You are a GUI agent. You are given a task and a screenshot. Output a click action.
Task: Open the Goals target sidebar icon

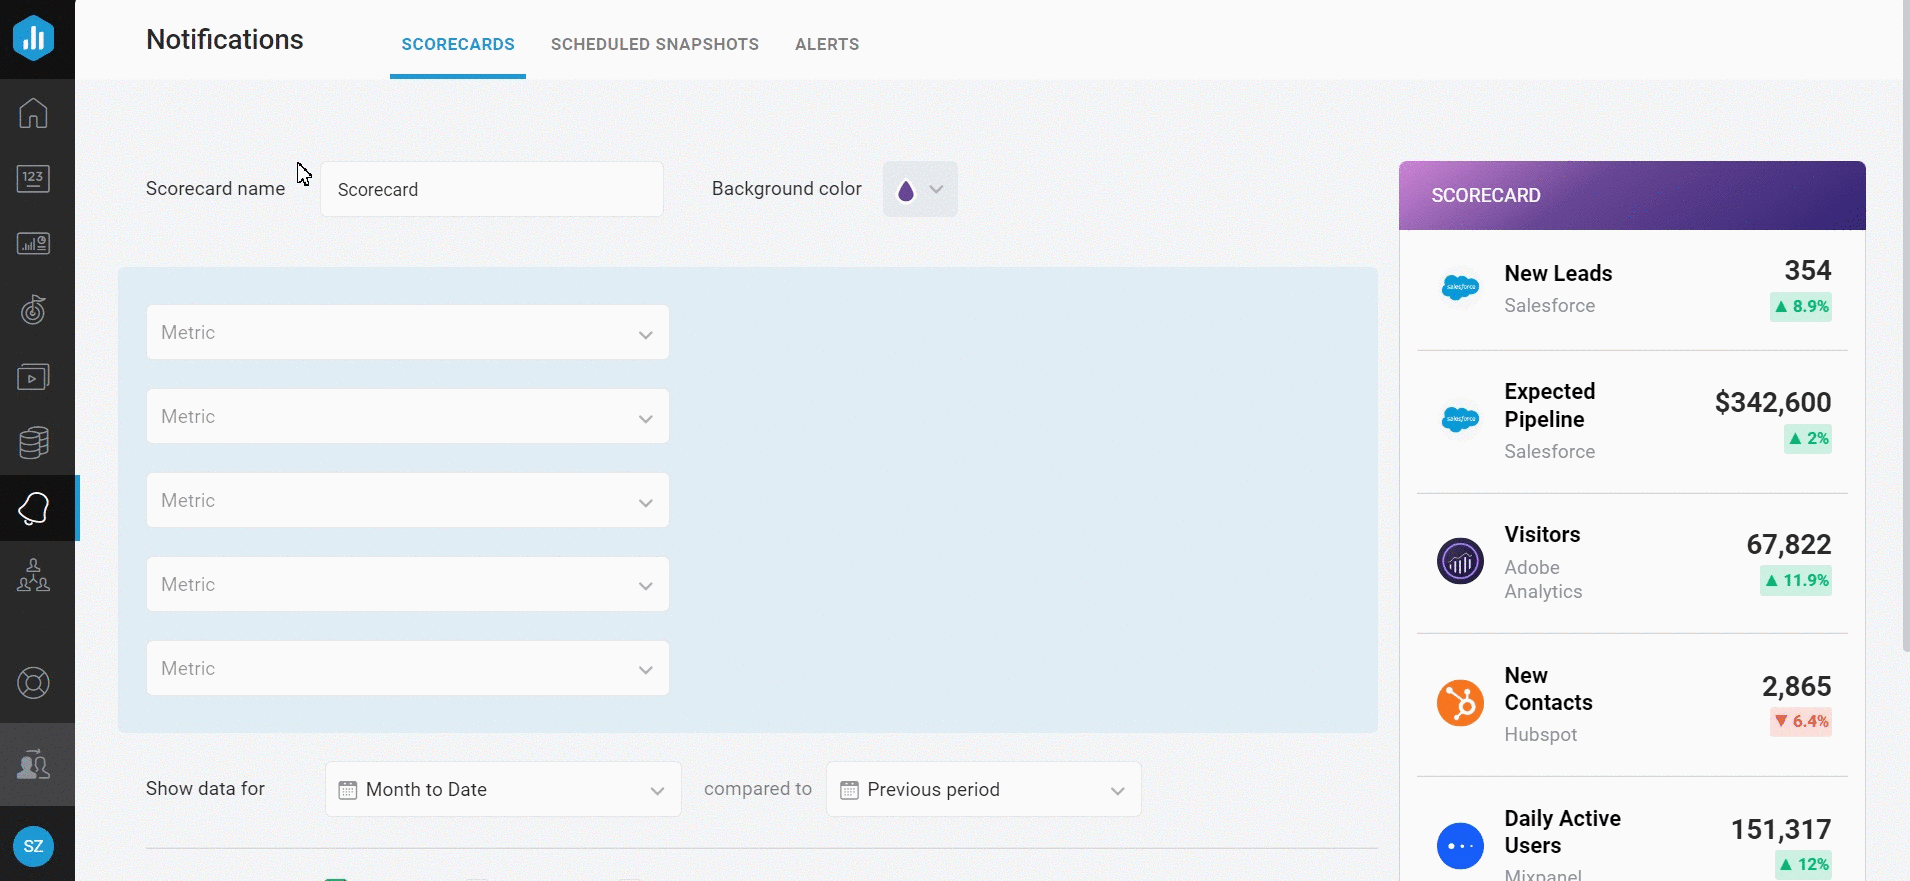click(x=33, y=310)
